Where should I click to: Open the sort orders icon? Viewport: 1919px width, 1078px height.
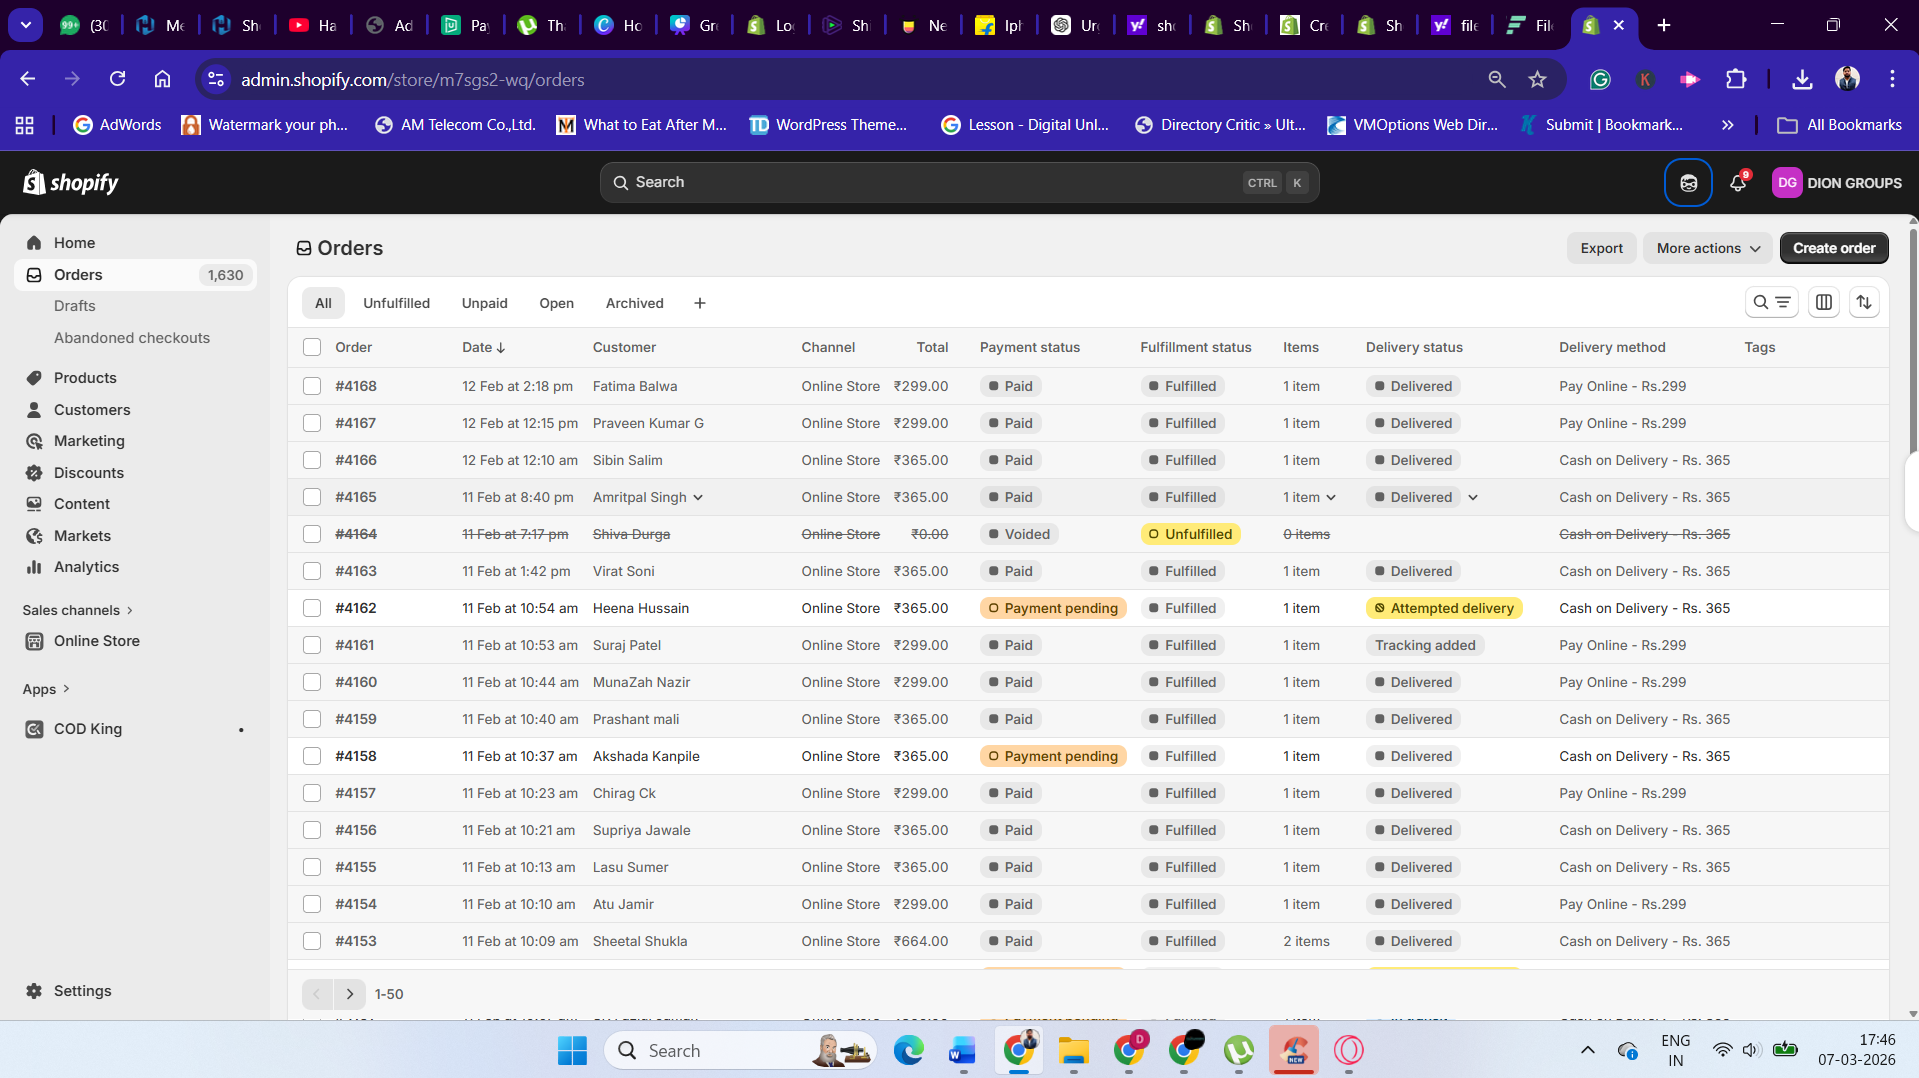click(1864, 302)
